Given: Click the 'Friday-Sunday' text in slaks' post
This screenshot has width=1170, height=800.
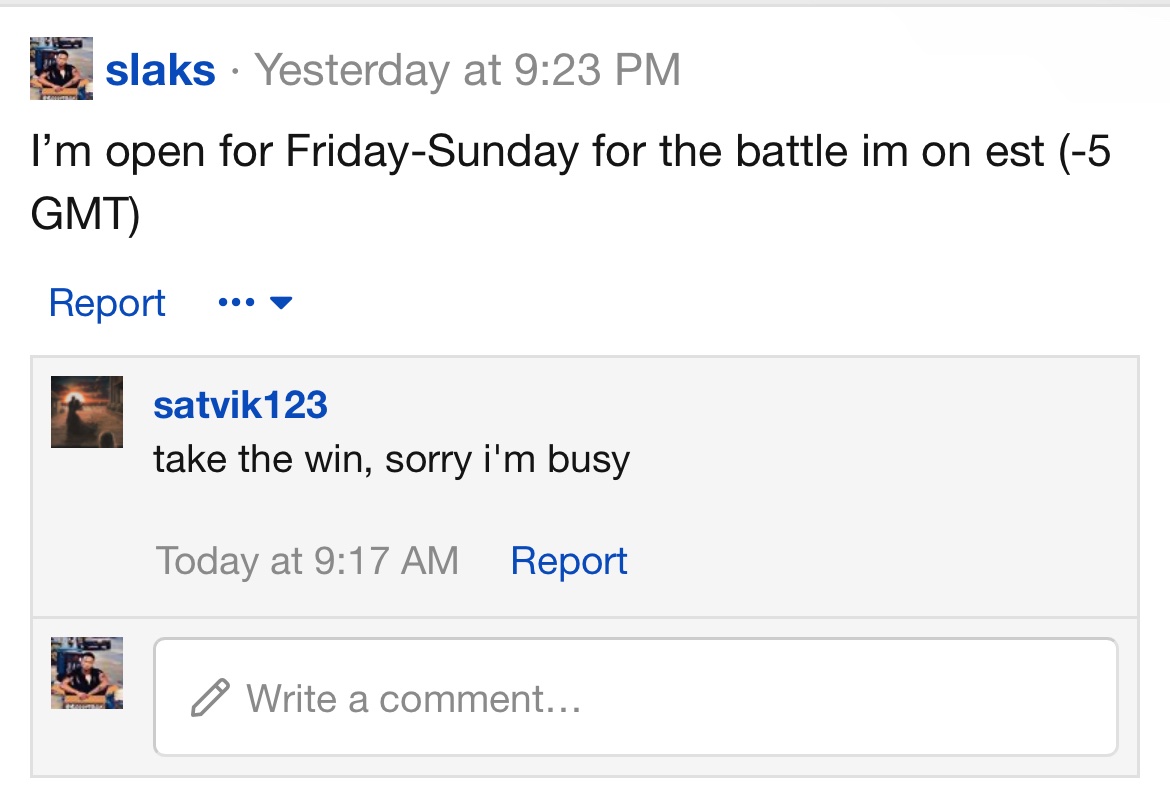Looking at the screenshot, I should (x=432, y=151).
